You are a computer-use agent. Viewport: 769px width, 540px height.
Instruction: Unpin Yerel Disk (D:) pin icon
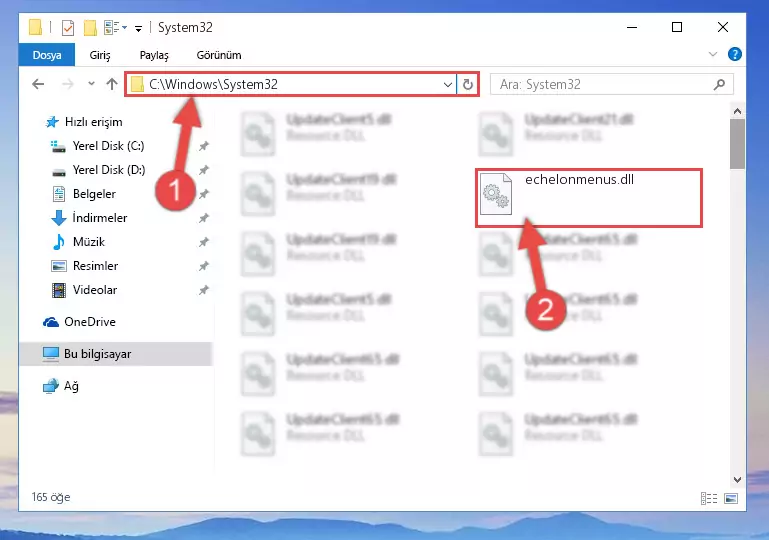204,170
